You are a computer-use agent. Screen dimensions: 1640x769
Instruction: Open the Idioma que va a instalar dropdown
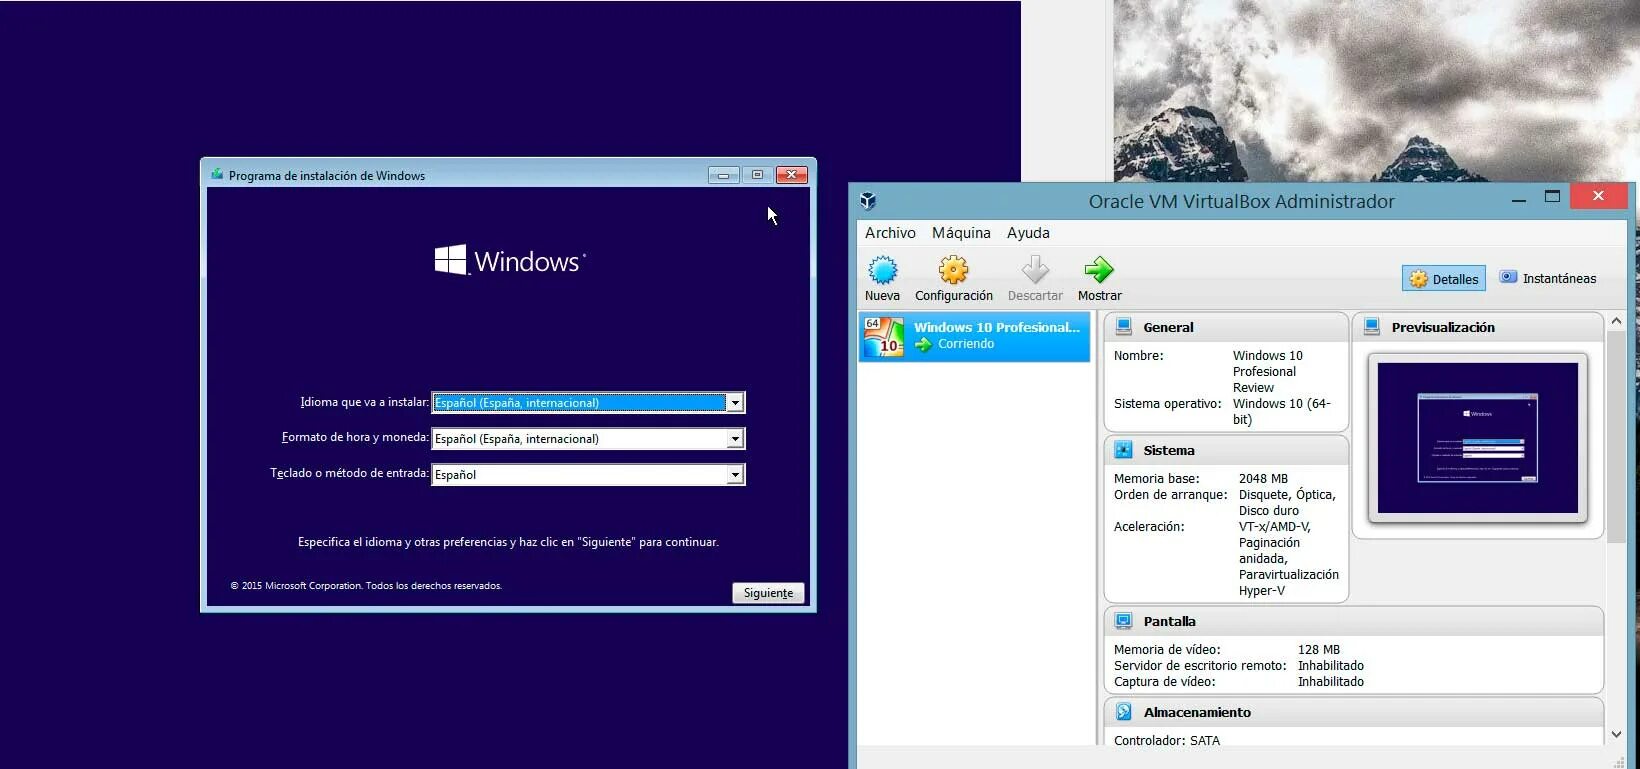tap(735, 403)
